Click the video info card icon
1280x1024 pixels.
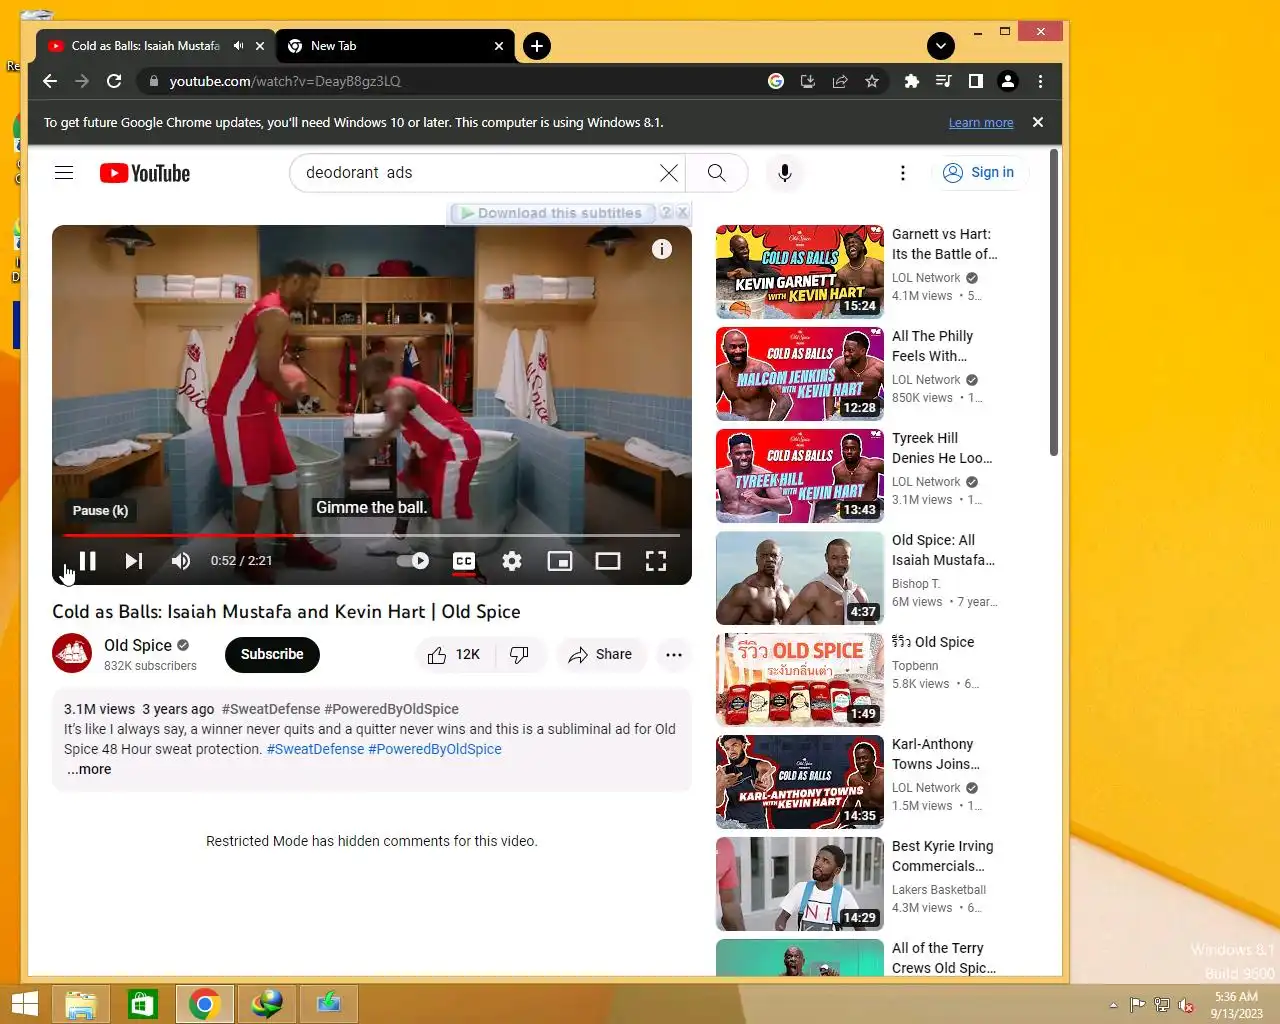(x=662, y=249)
